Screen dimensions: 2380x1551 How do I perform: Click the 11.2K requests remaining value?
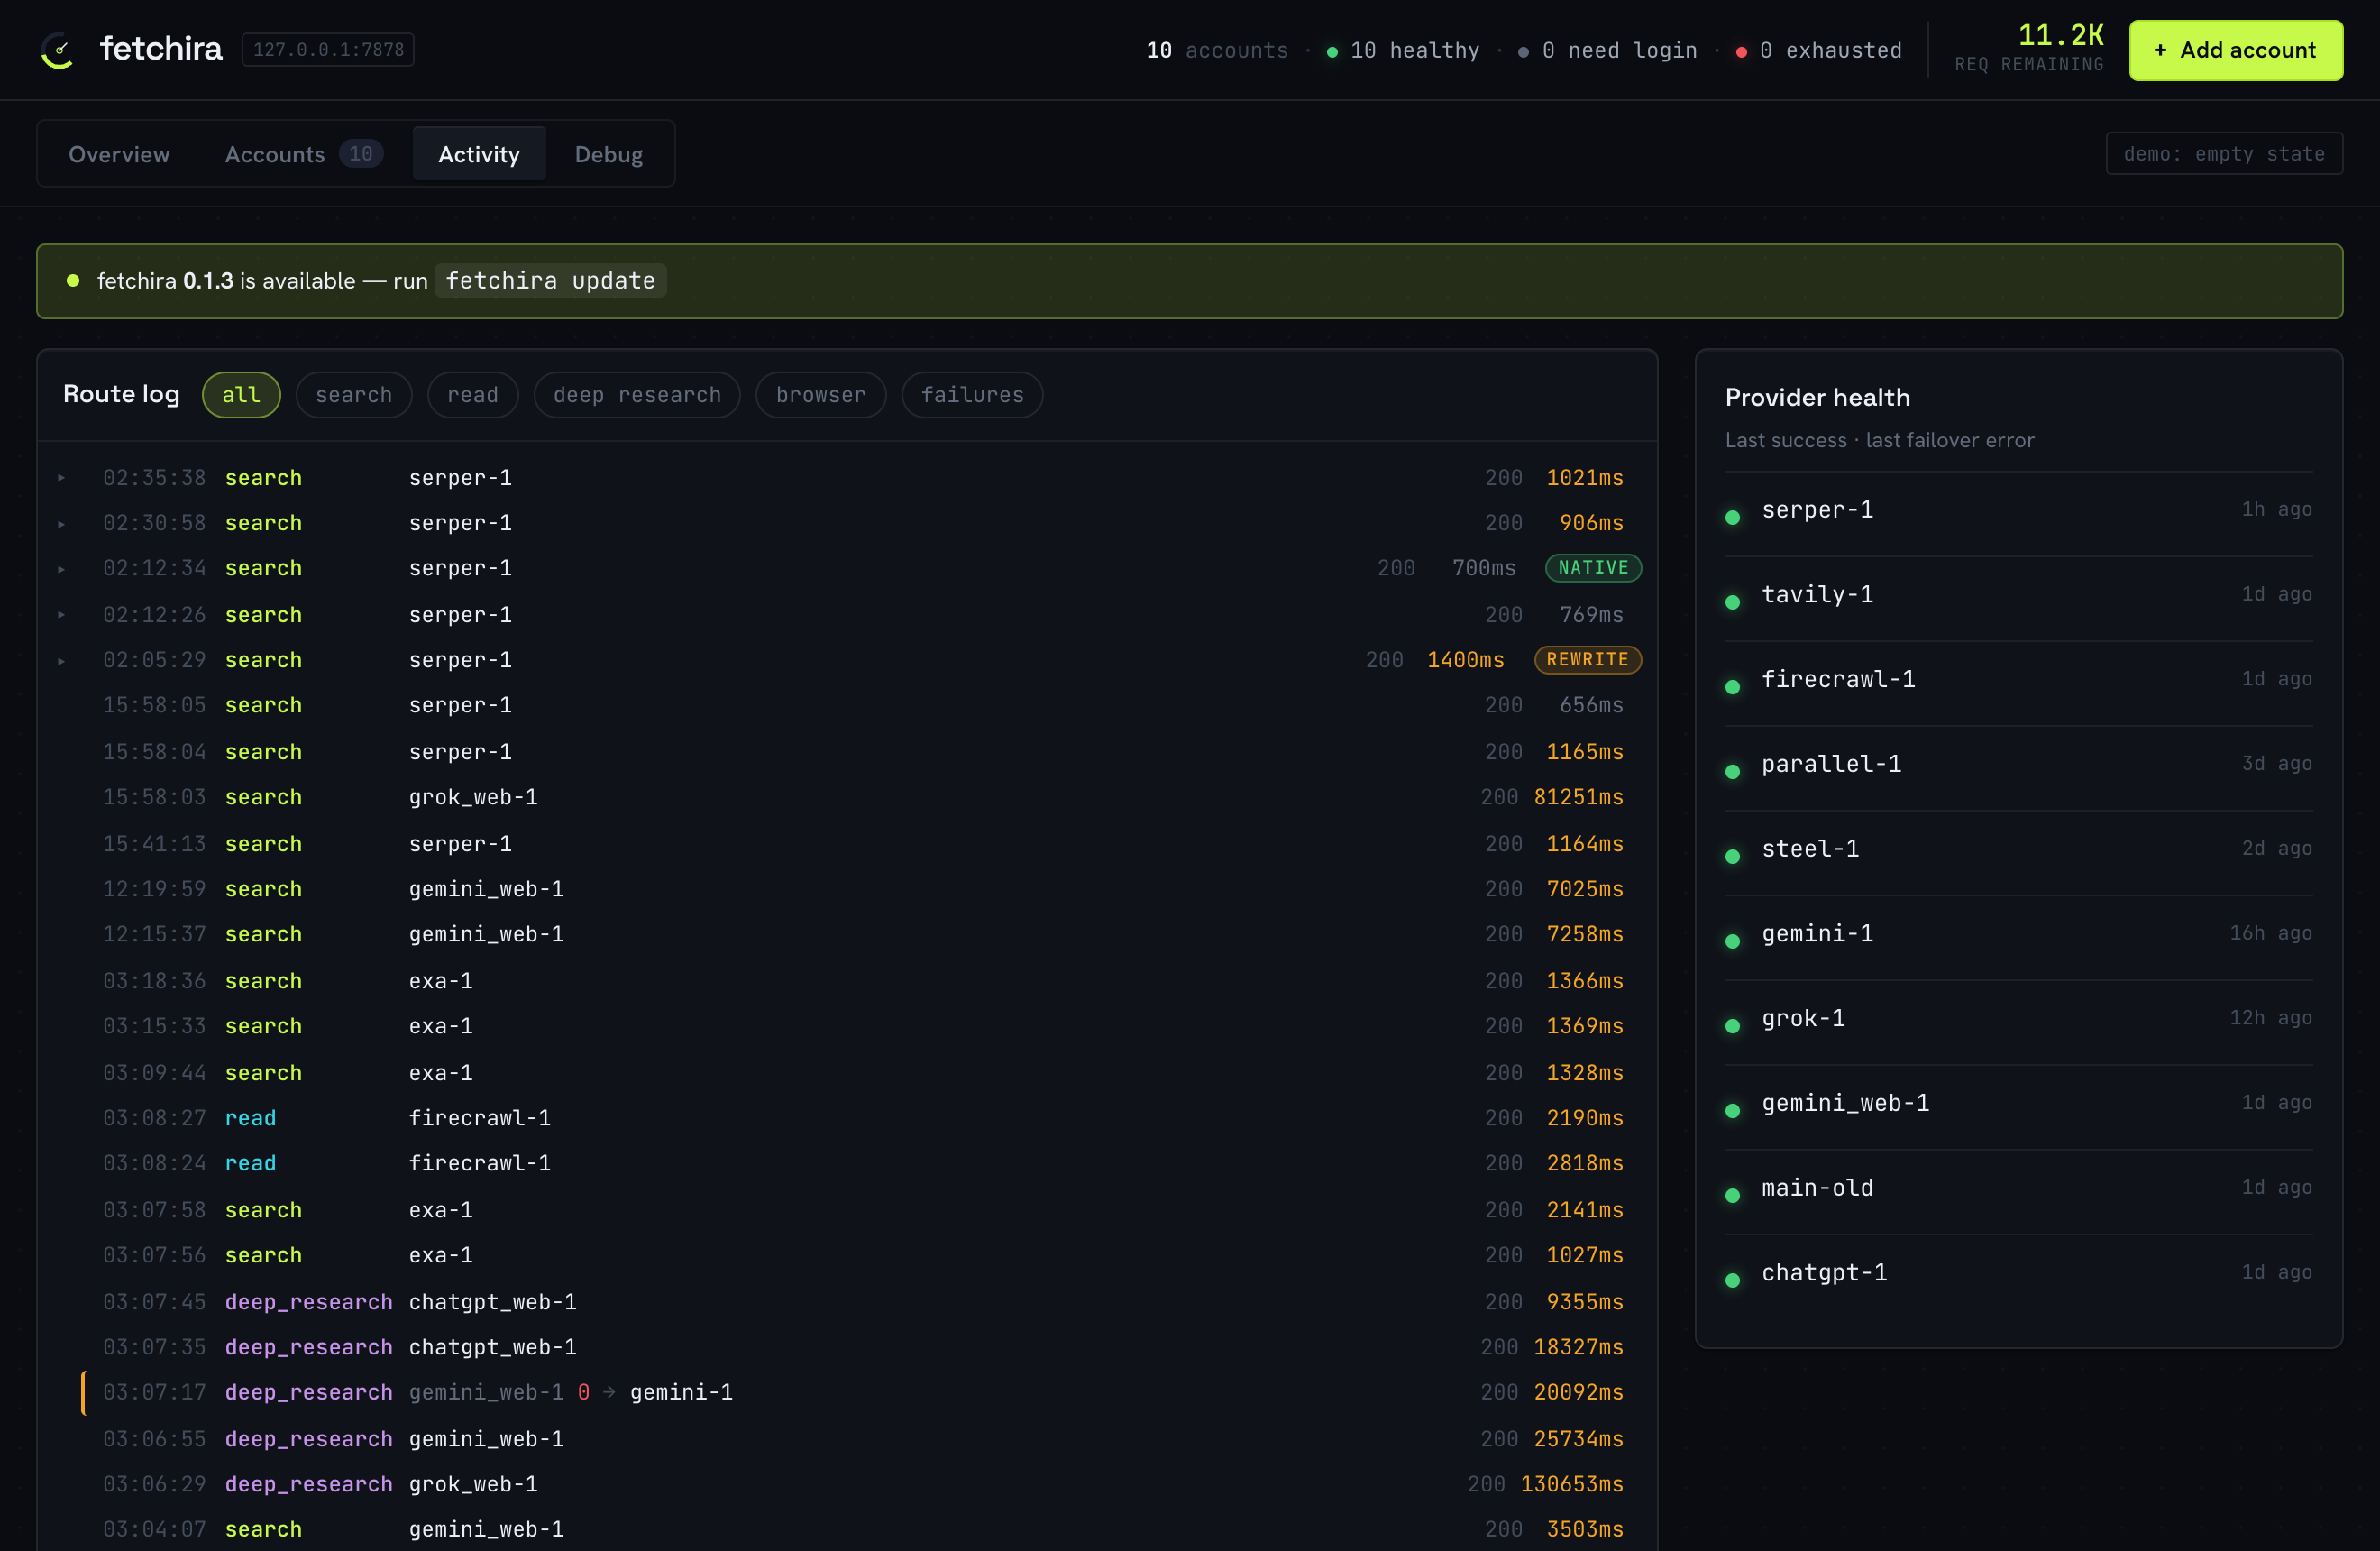[2060, 35]
